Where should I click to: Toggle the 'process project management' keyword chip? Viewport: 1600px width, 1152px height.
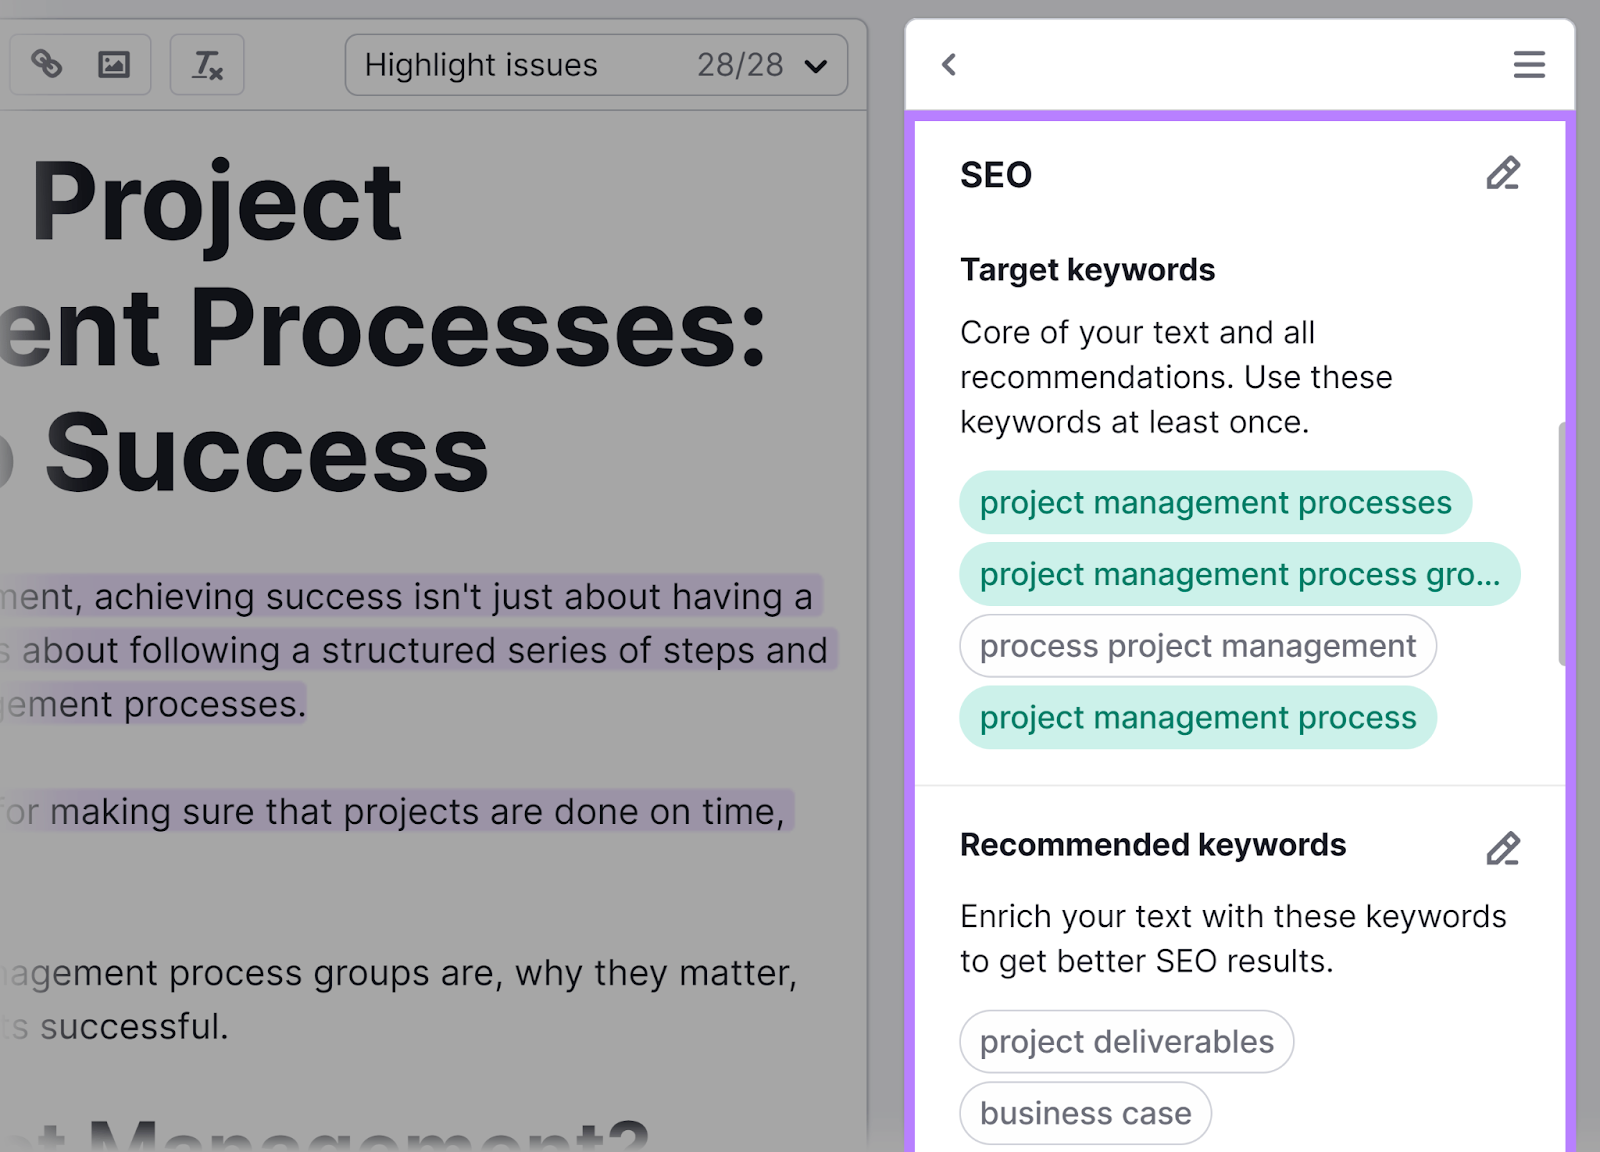[1197, 646]
